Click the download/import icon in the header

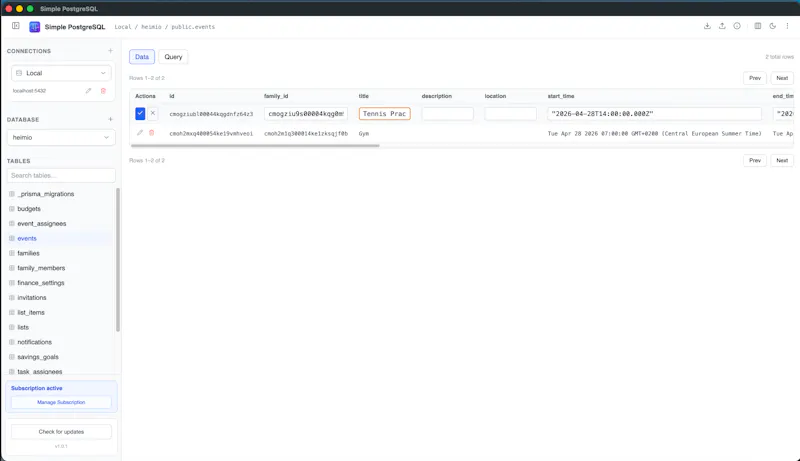click(x=707, y=26)
